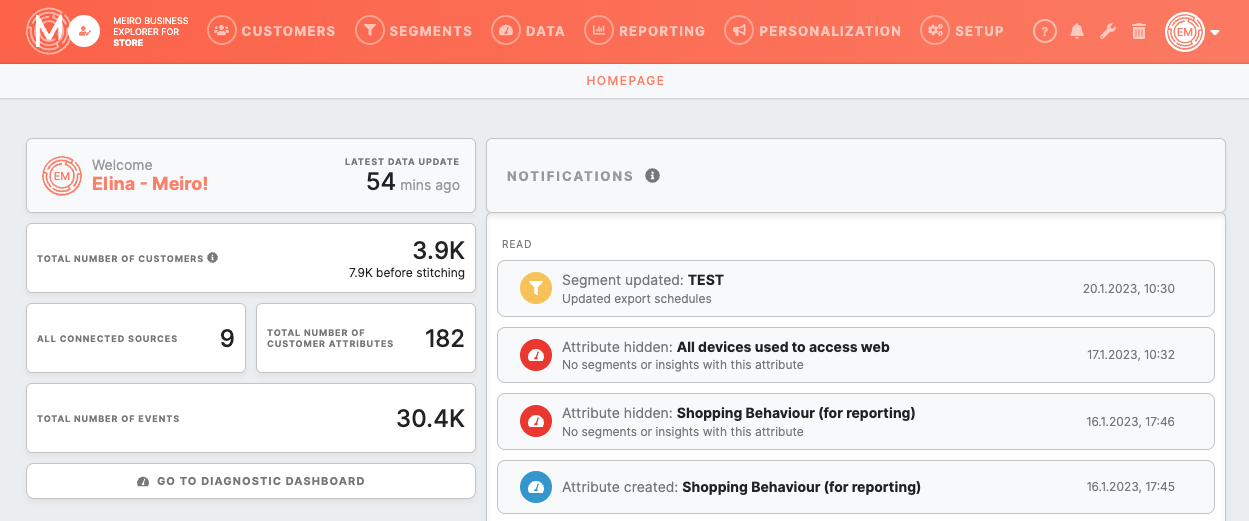Open the Segment updated: TEST notification
Viewport: 1249px width, 521px height.
click(856, 289)
